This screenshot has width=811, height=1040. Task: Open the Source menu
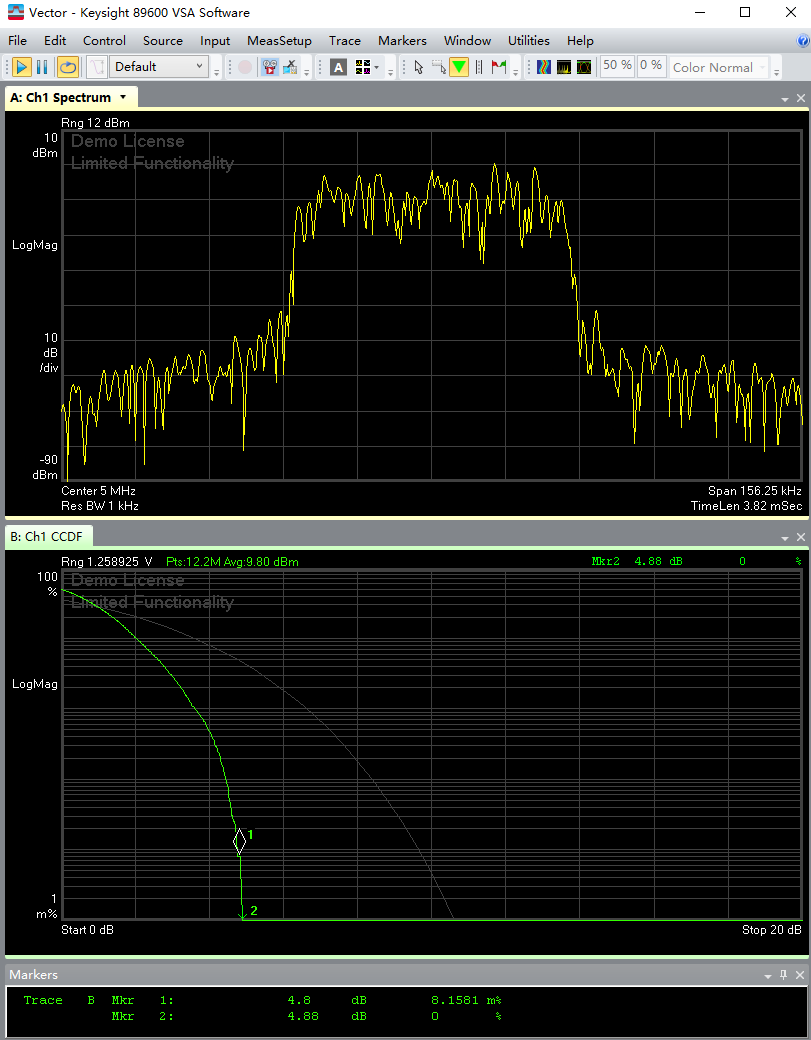click(162, 40)
